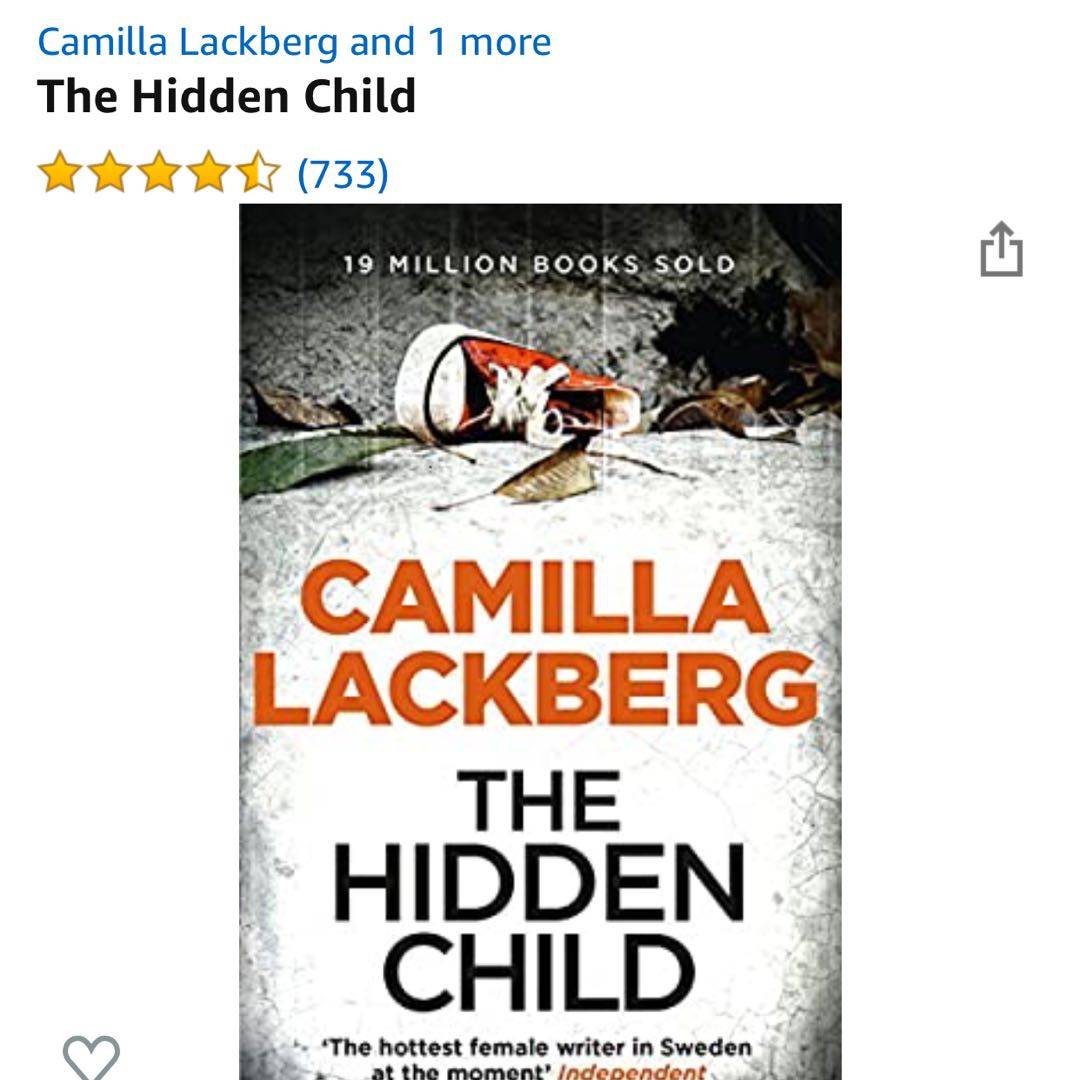Click black HIDDEN word on the cover
Viewport: 1080px width, 1080px height.
pos(539,882)
